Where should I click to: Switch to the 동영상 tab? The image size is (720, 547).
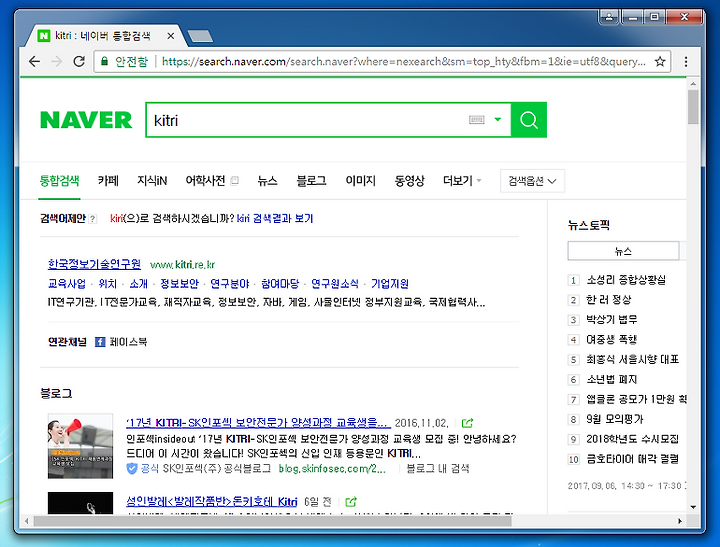tap(410, 180)
